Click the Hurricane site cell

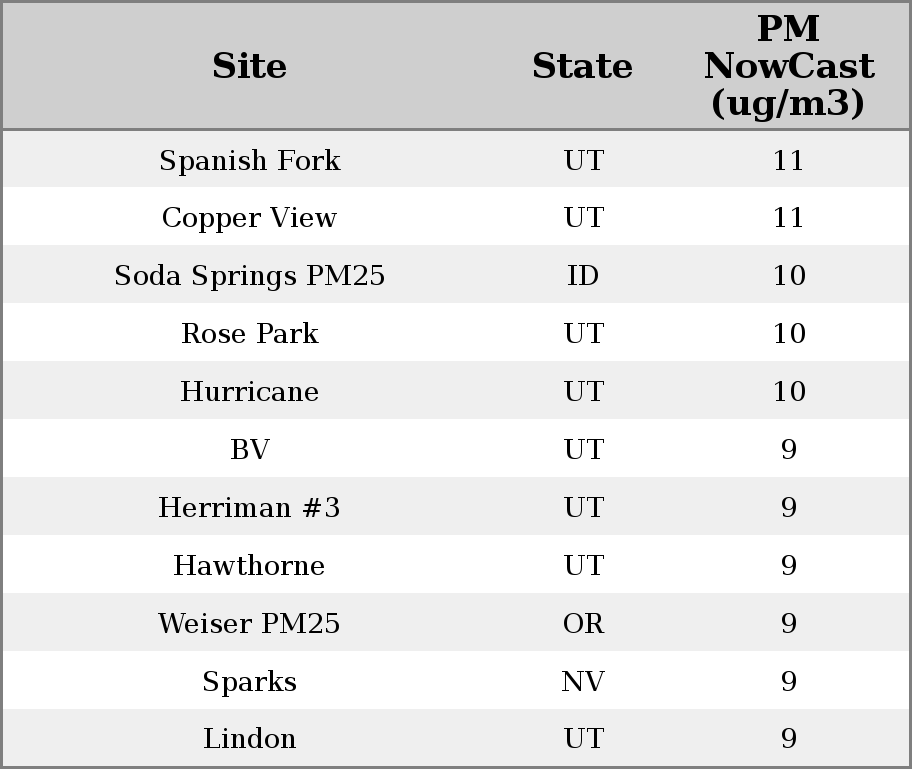[249, 392]
